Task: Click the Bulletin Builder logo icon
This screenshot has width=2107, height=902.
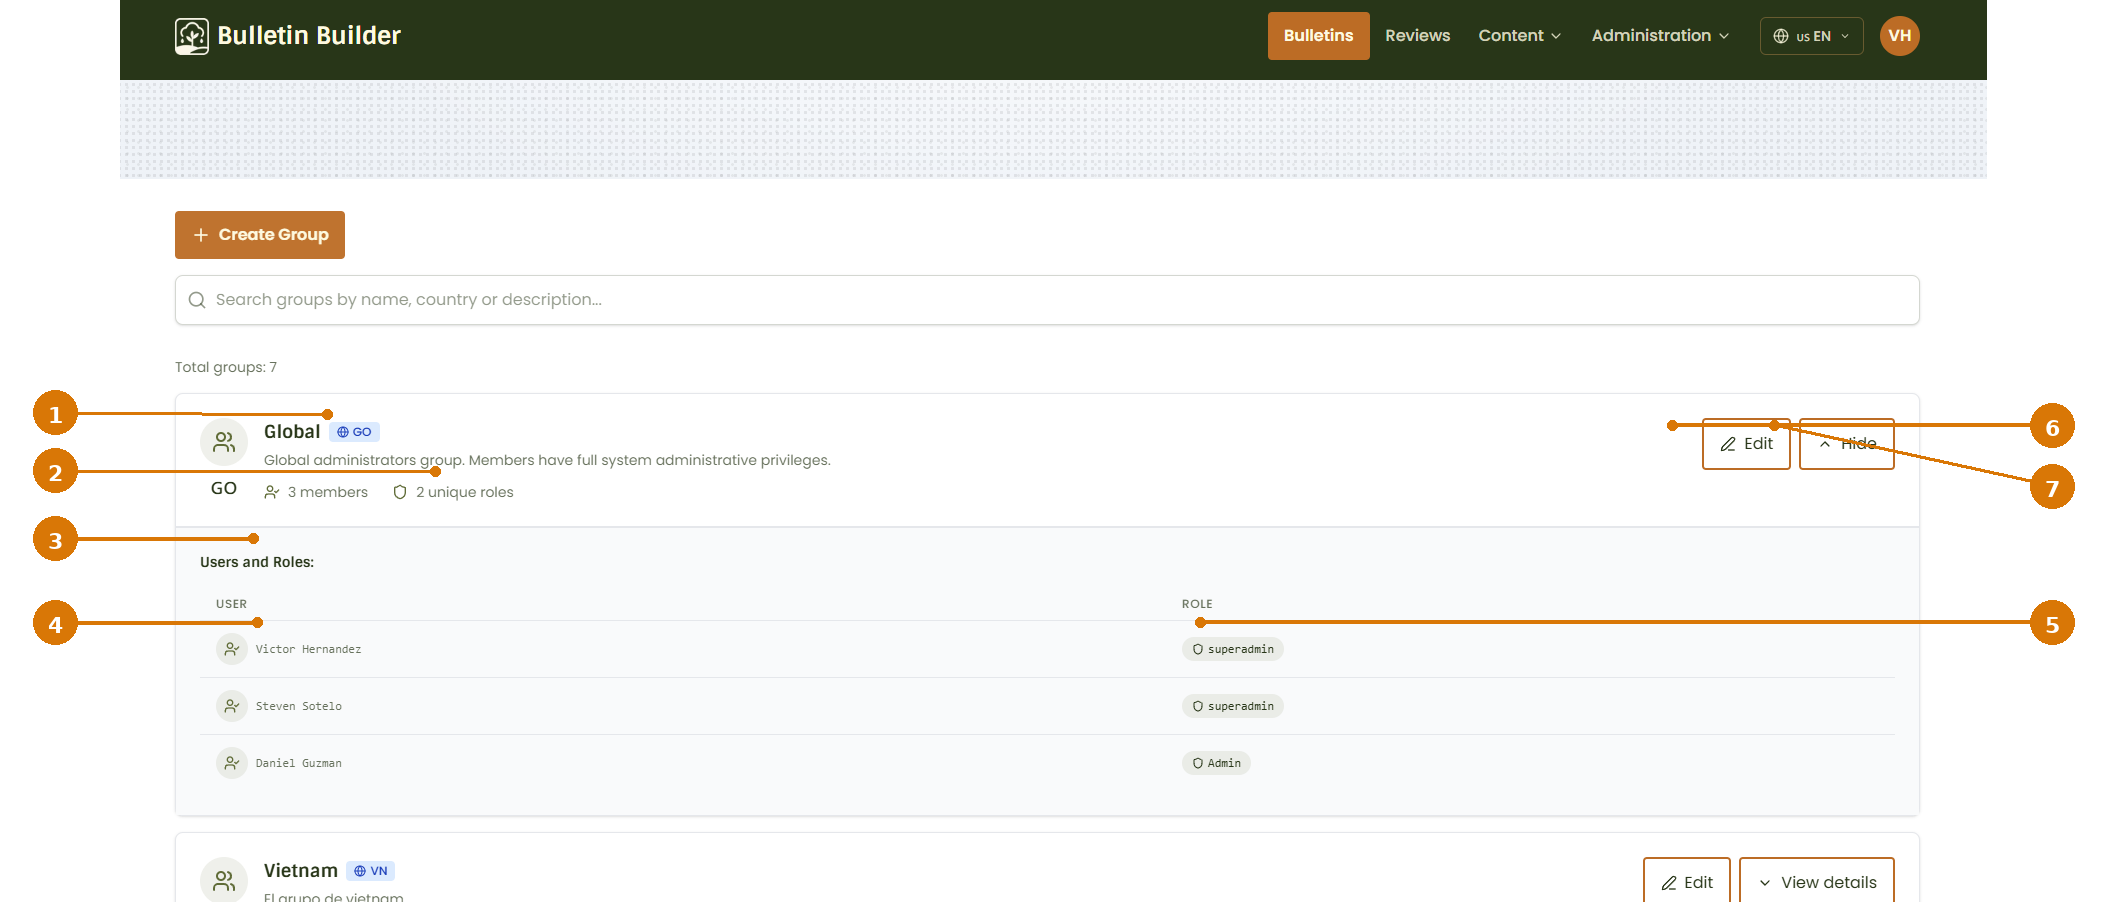Action: [192, 36]
